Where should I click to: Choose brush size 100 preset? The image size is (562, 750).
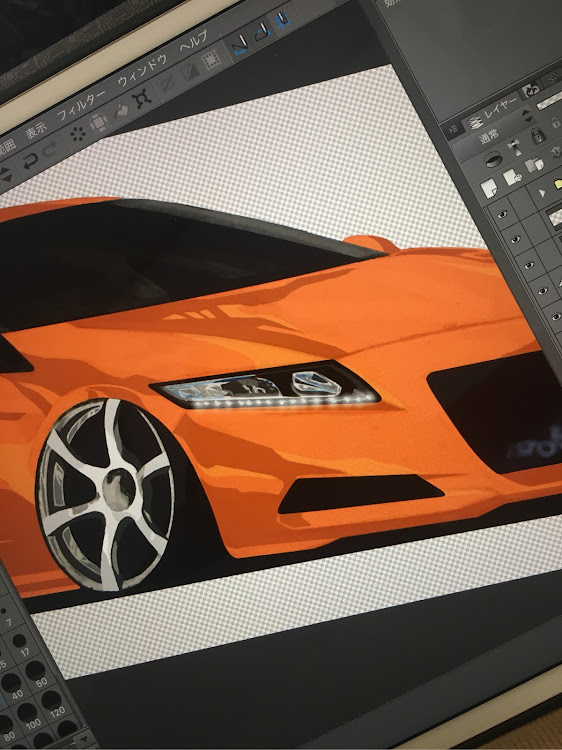click(28, 716)
